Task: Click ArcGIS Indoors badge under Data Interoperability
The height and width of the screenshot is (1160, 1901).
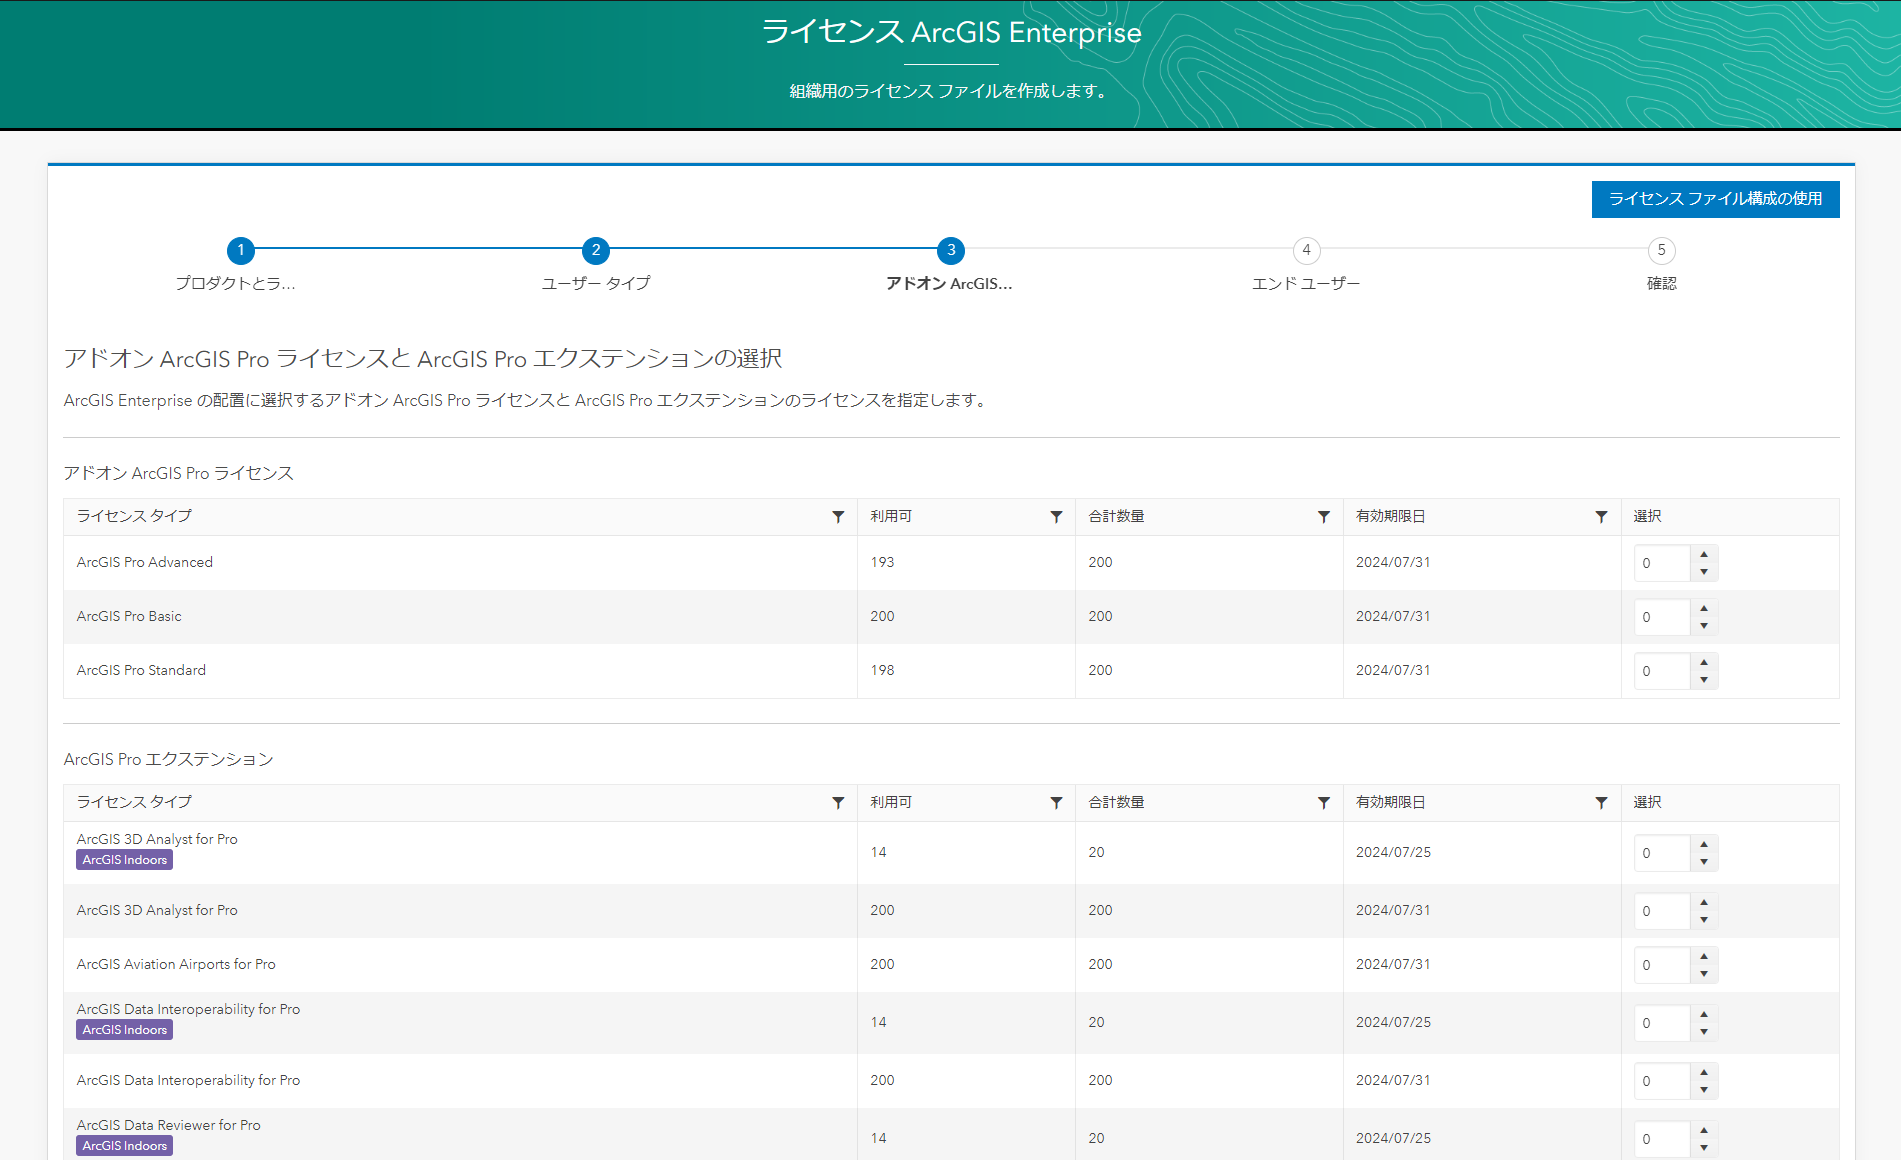Action: coord(125,1030)
